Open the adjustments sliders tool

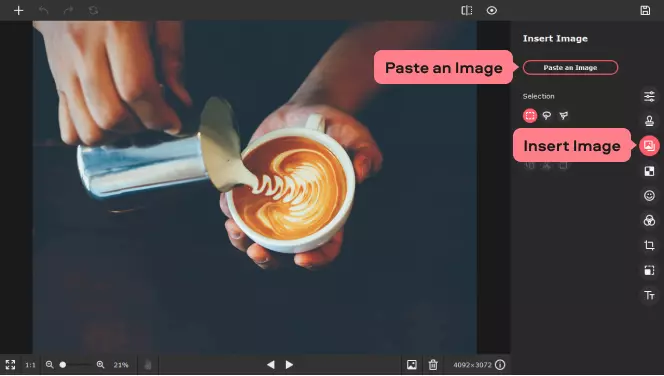pos(649,97)
